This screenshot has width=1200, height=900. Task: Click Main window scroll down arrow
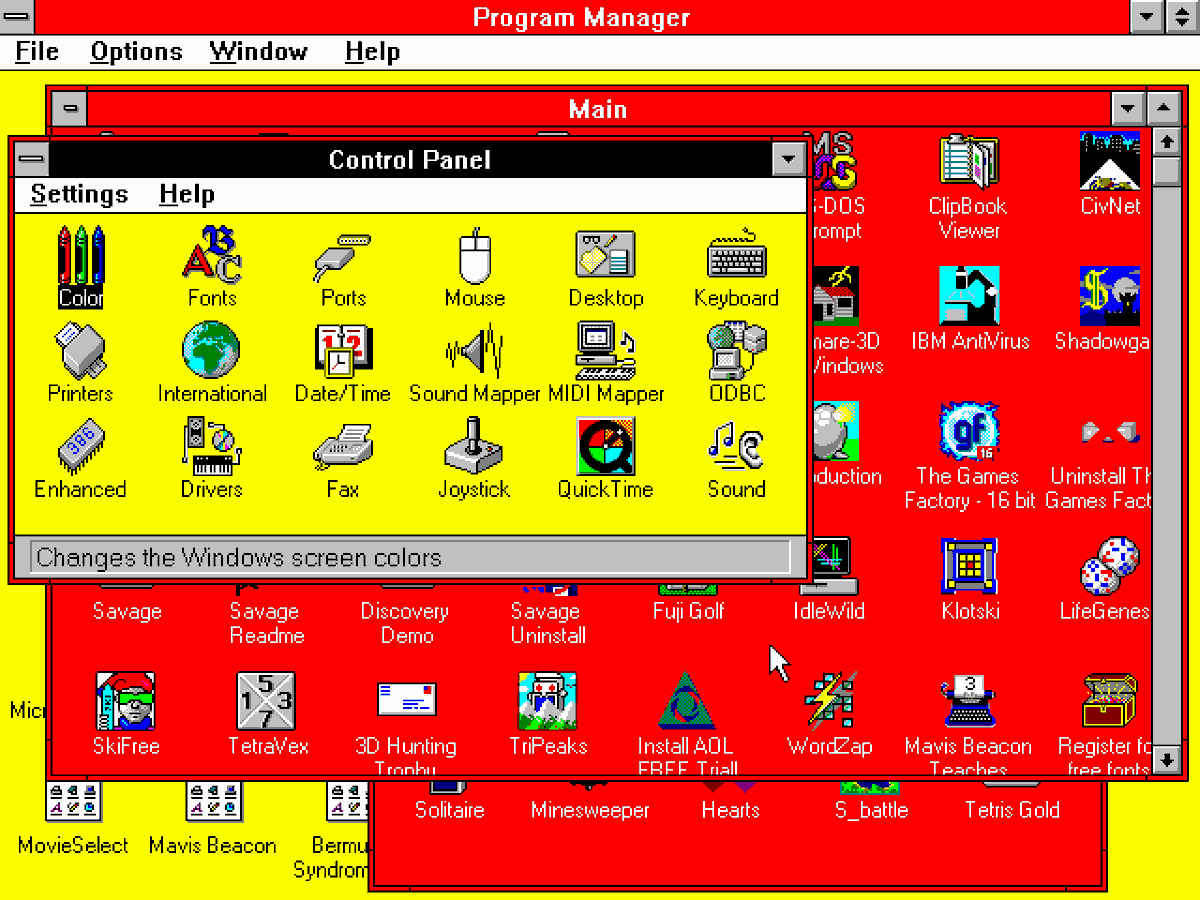click(x=1166, y=760)
